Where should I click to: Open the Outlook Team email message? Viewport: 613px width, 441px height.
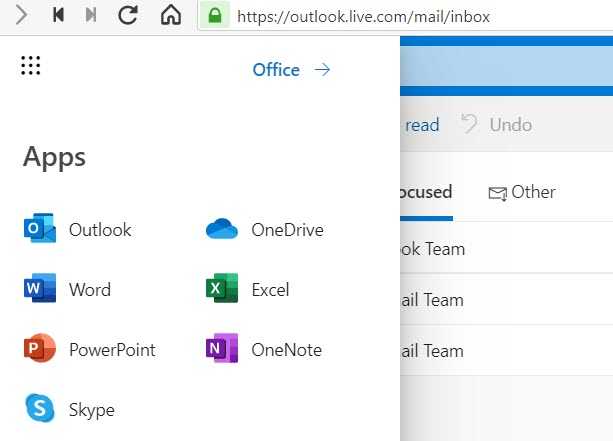click(507, 248)
